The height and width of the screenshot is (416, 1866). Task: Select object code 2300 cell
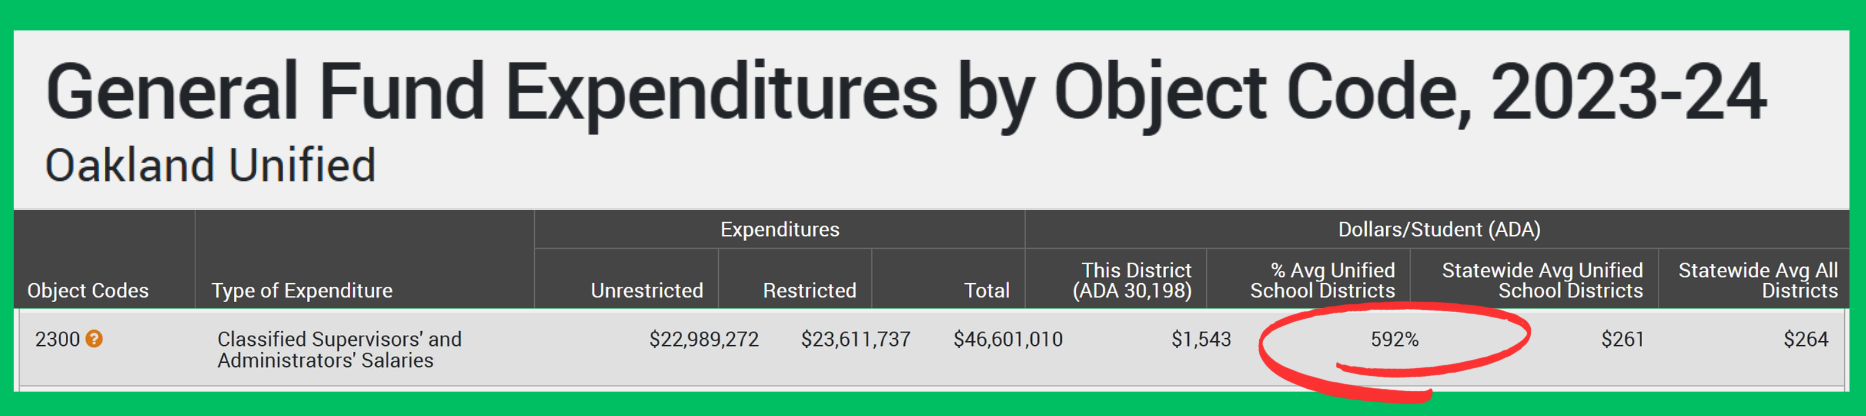pyautogui.click(x=57, y=339)
